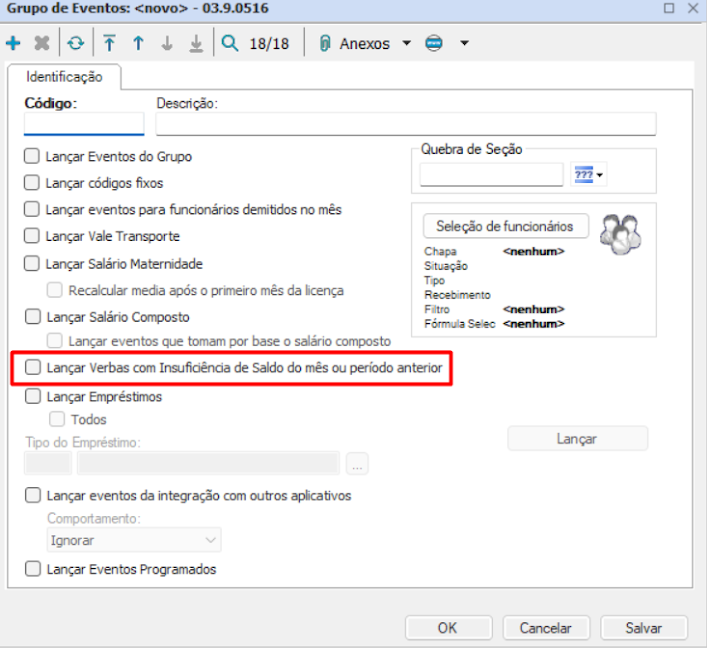707x648 pixels.
Task: Click the refresh arrows icon
Action: [x=76, y=44]
